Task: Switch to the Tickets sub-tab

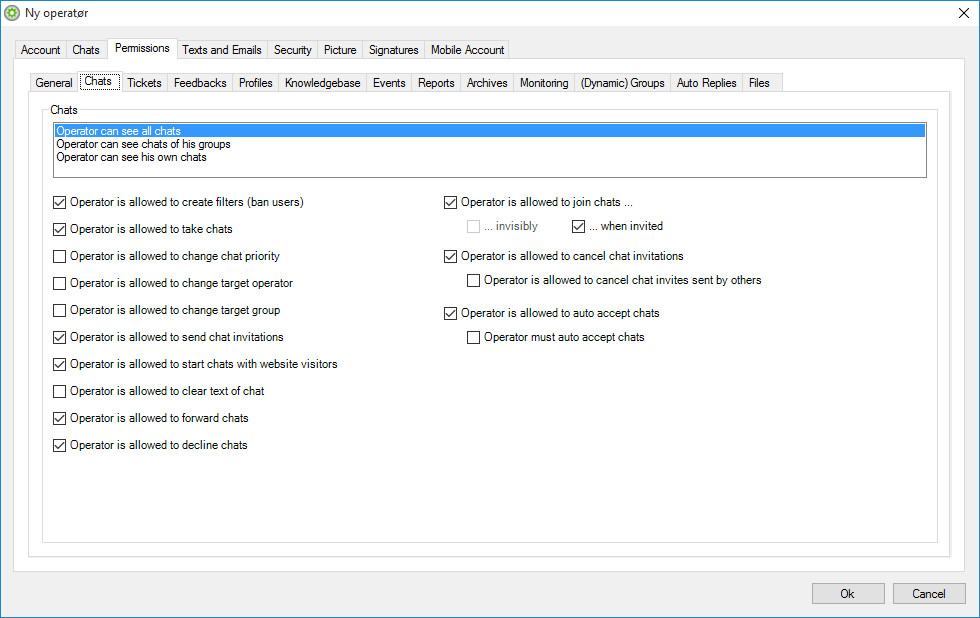Action: click(144, 82)
